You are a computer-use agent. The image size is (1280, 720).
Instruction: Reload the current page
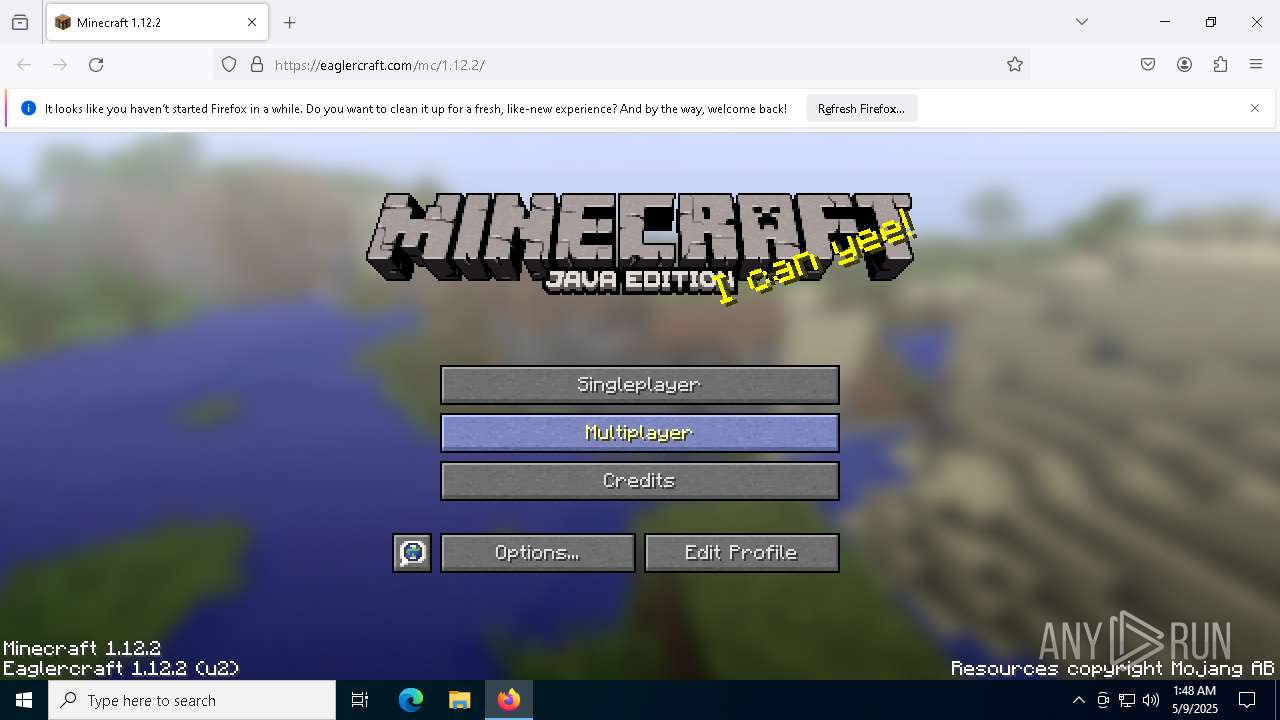(x=96, y=65)
